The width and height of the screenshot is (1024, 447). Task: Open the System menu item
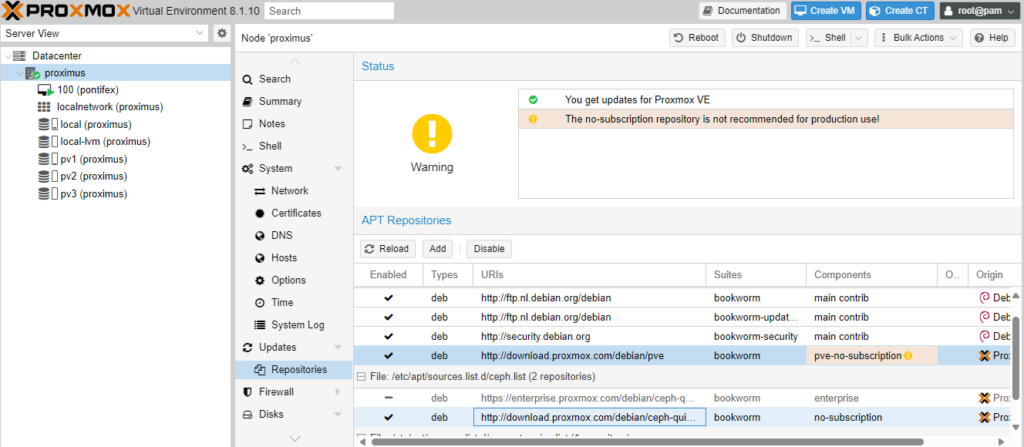pos(293,169)
